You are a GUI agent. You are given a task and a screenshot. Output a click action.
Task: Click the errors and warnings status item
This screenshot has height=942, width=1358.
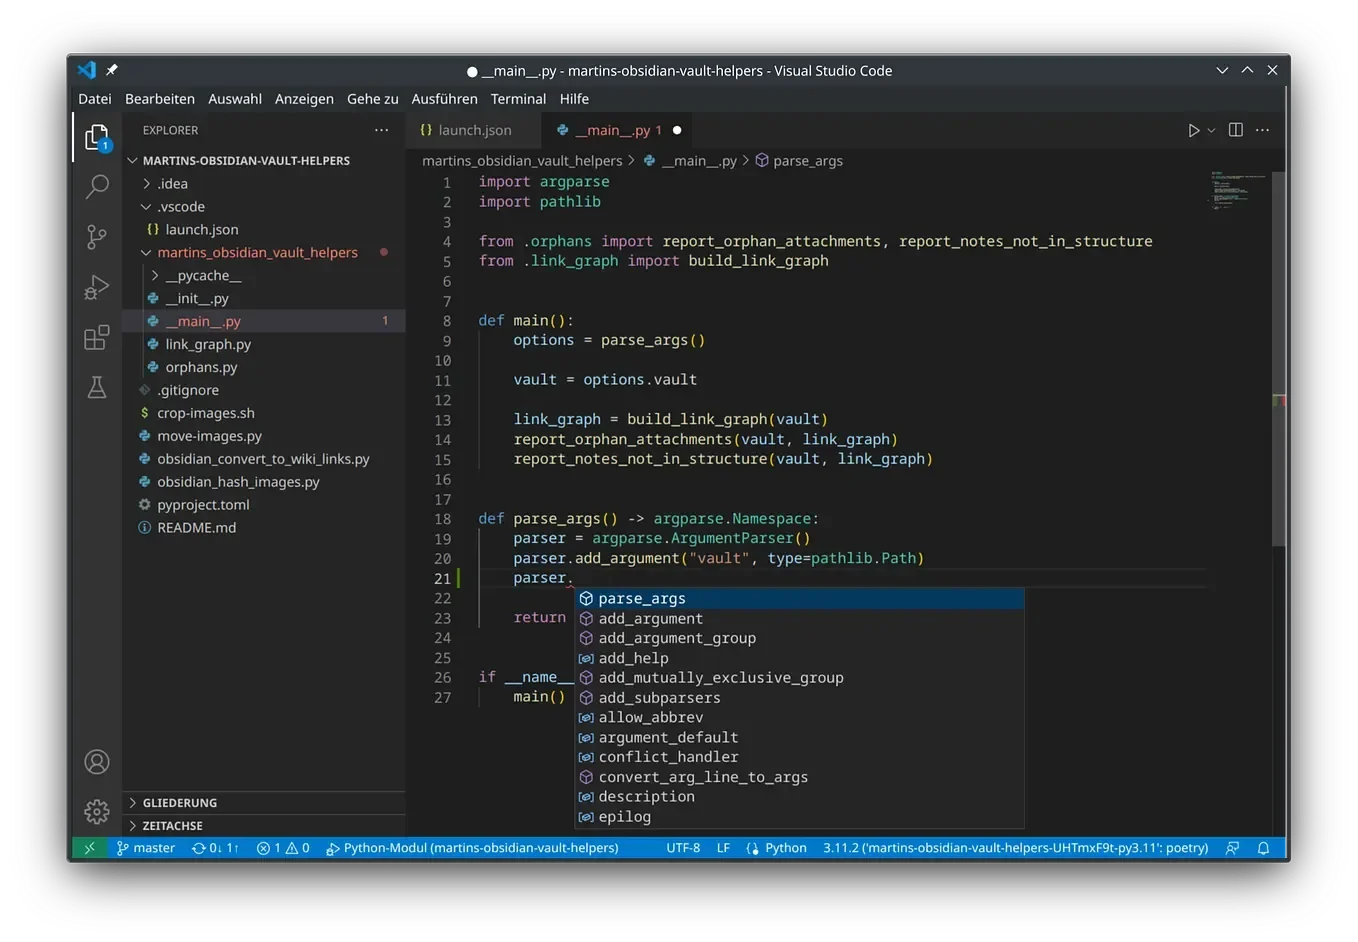coord(283,848)
